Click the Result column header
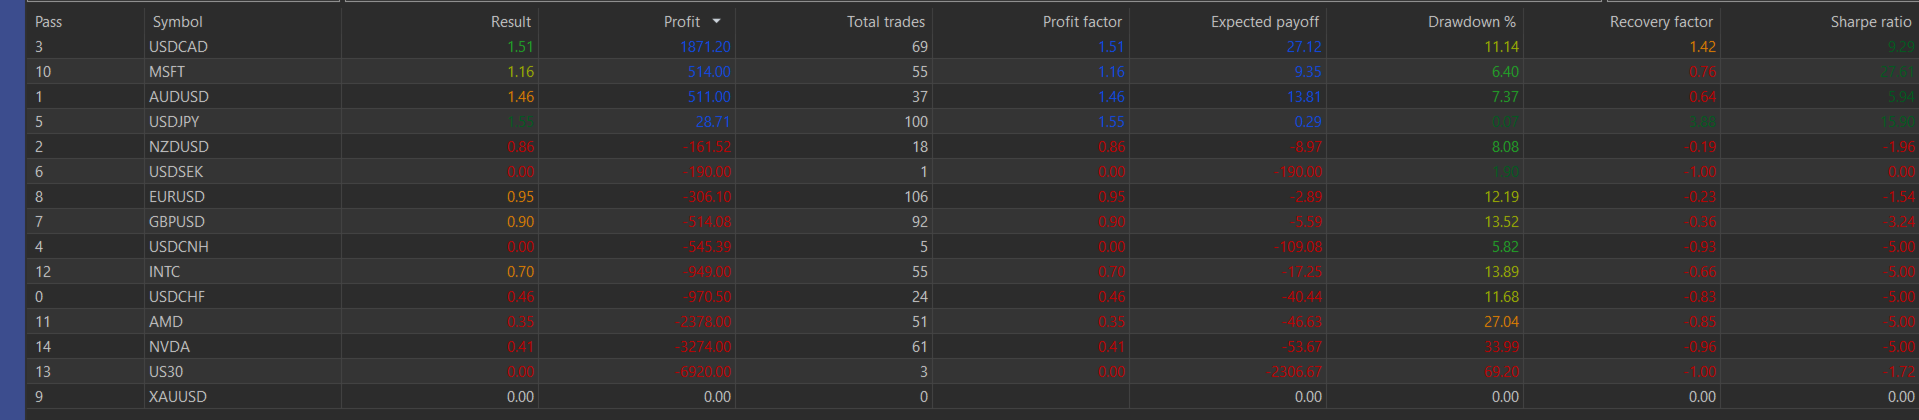The height and width of the screenshot is (420, 1919). 511,21
